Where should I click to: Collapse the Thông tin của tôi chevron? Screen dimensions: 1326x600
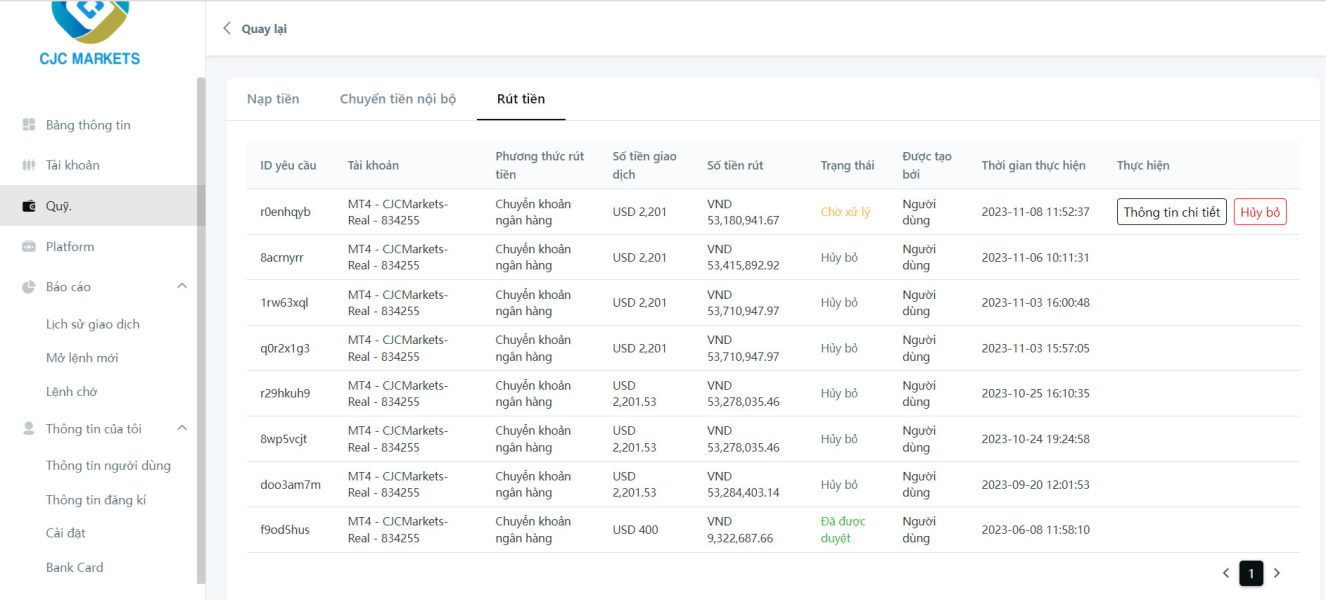(182, 428)
